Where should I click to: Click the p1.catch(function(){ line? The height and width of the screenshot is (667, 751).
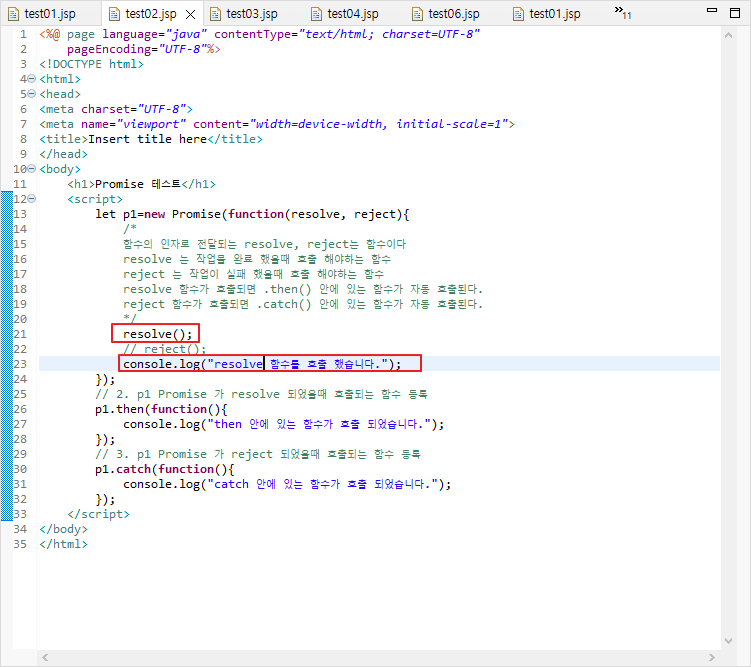point(164,469)
